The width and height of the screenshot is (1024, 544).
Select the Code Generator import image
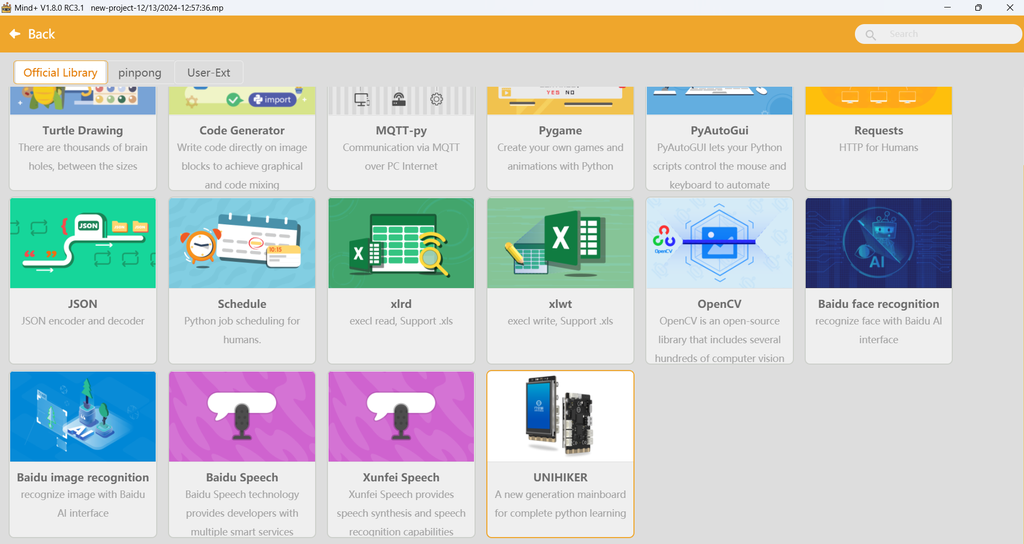click(242, 101)
